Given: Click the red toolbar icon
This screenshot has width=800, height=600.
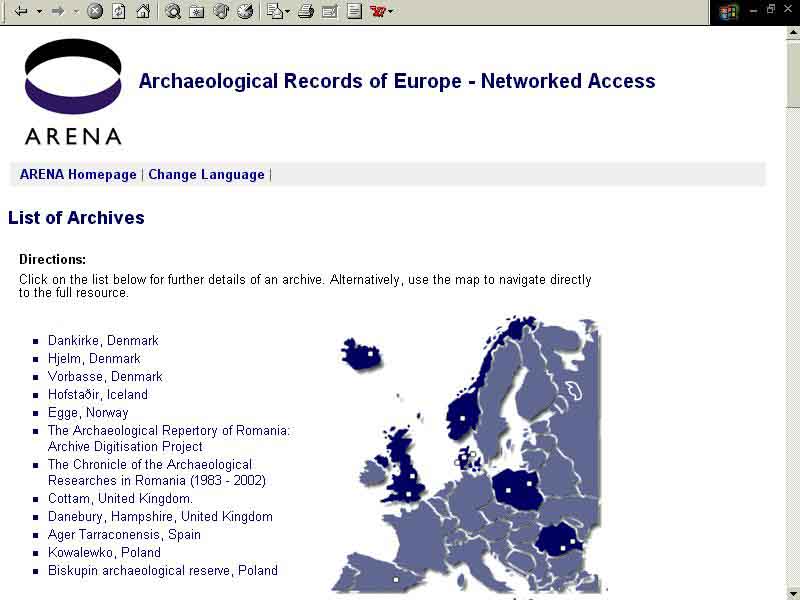Looking at the screenshot, I should [x=378, y=11].
